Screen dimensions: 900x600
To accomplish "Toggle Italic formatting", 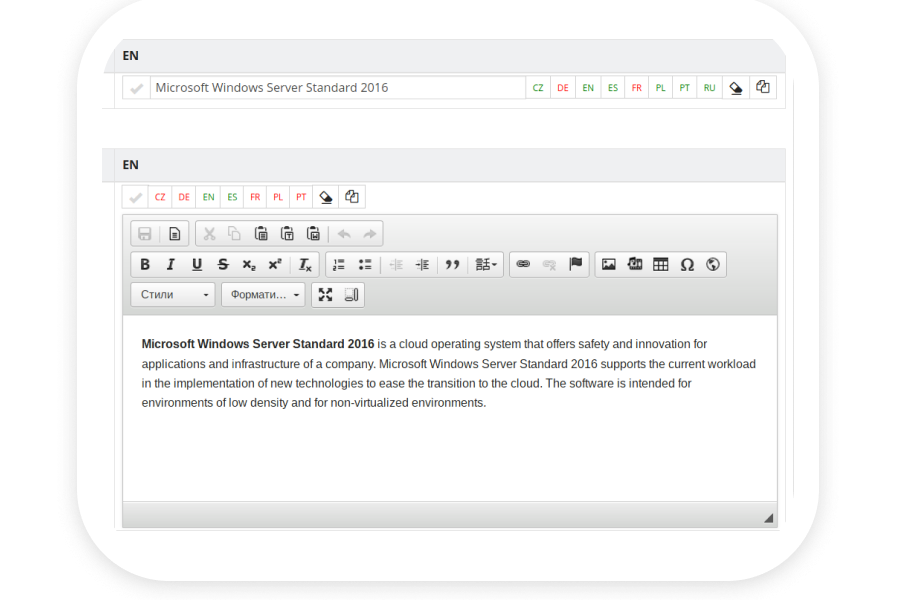I will click(x=170, y=264).
